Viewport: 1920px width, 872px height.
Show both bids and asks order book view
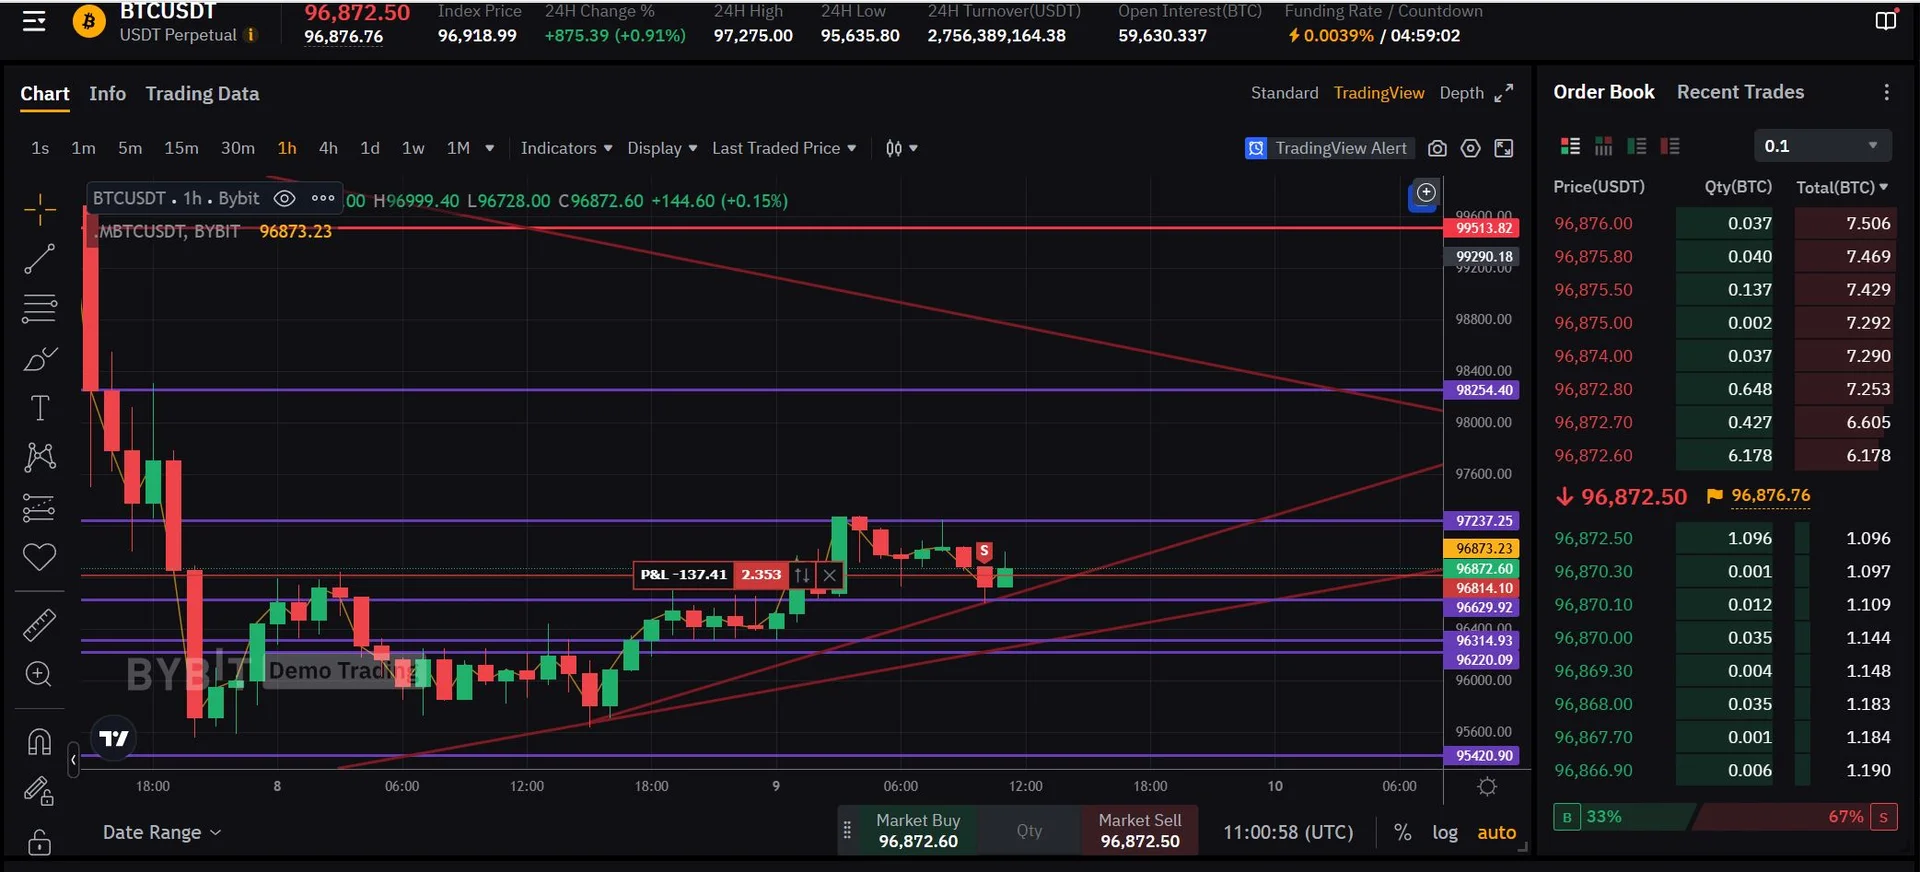(1571, 146)
